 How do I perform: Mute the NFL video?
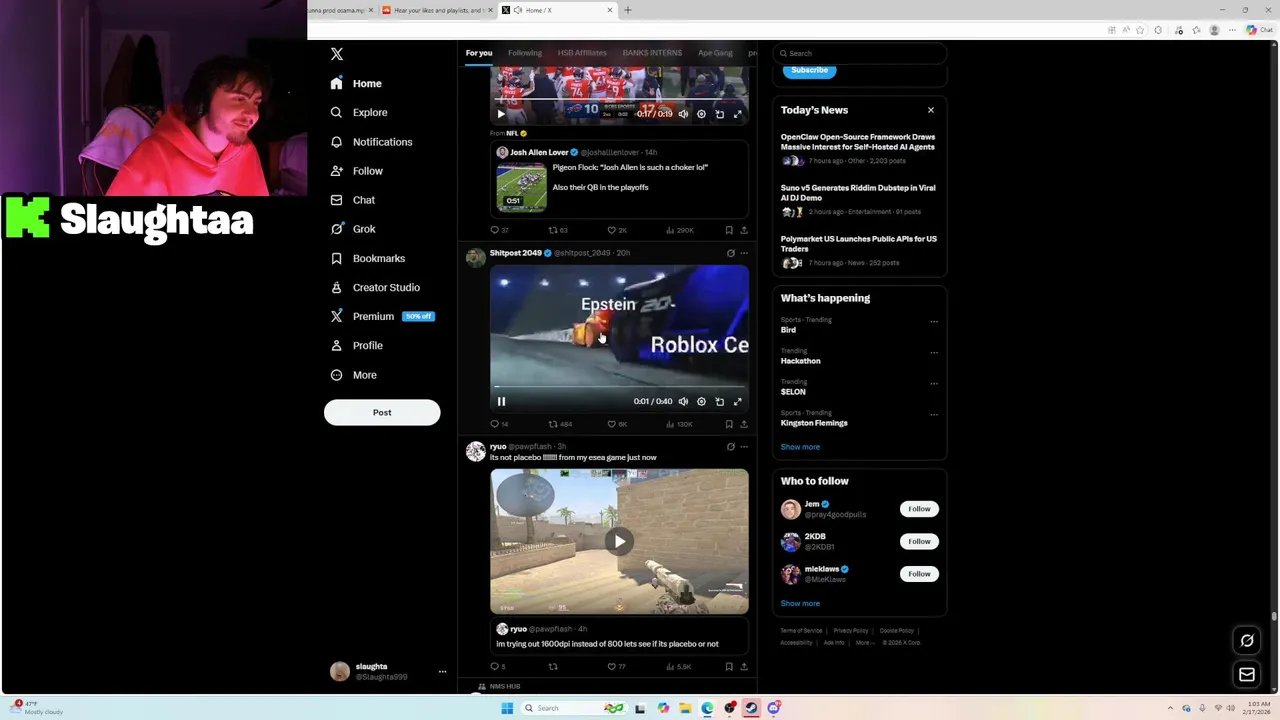683,114
